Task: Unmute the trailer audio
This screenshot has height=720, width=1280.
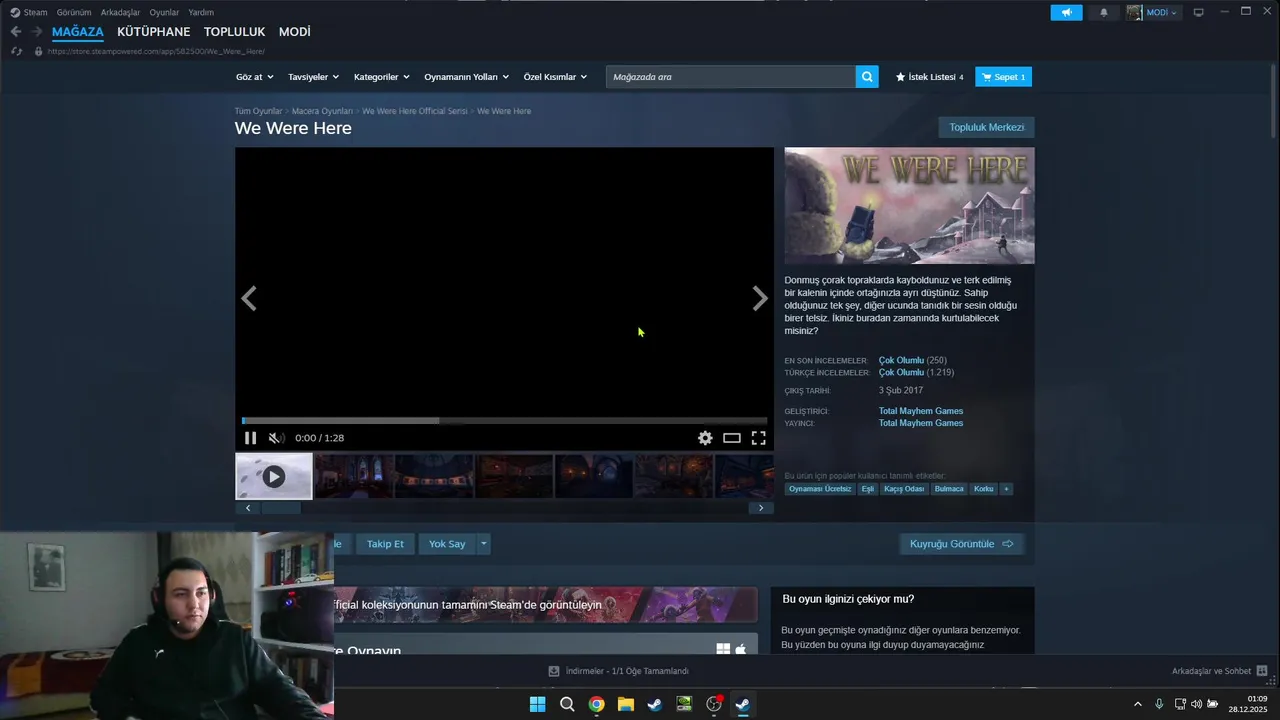Action: tap(276, 438)
